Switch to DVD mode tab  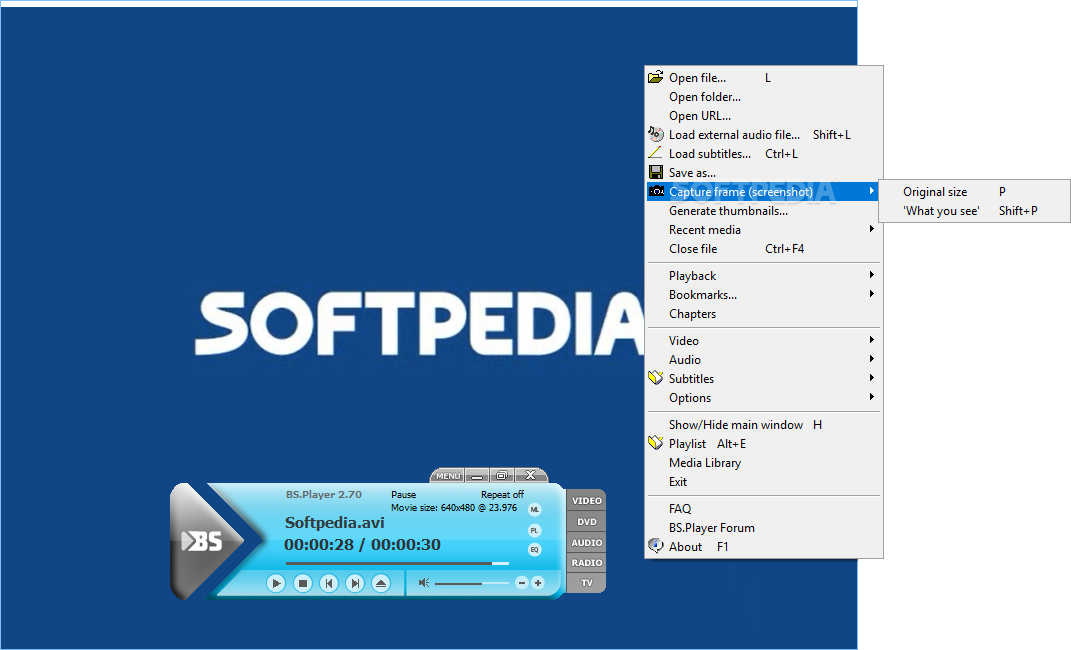point(587,522)
